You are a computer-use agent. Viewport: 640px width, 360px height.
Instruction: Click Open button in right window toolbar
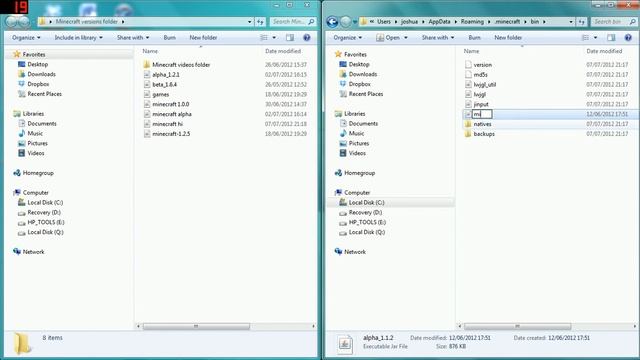(x=389, y=38)
